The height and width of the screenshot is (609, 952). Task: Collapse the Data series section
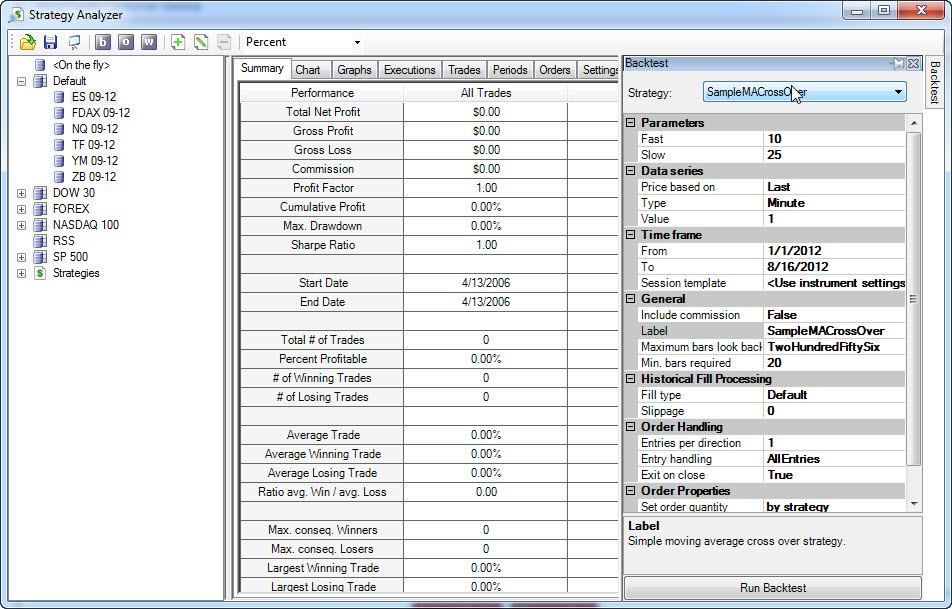631,171
